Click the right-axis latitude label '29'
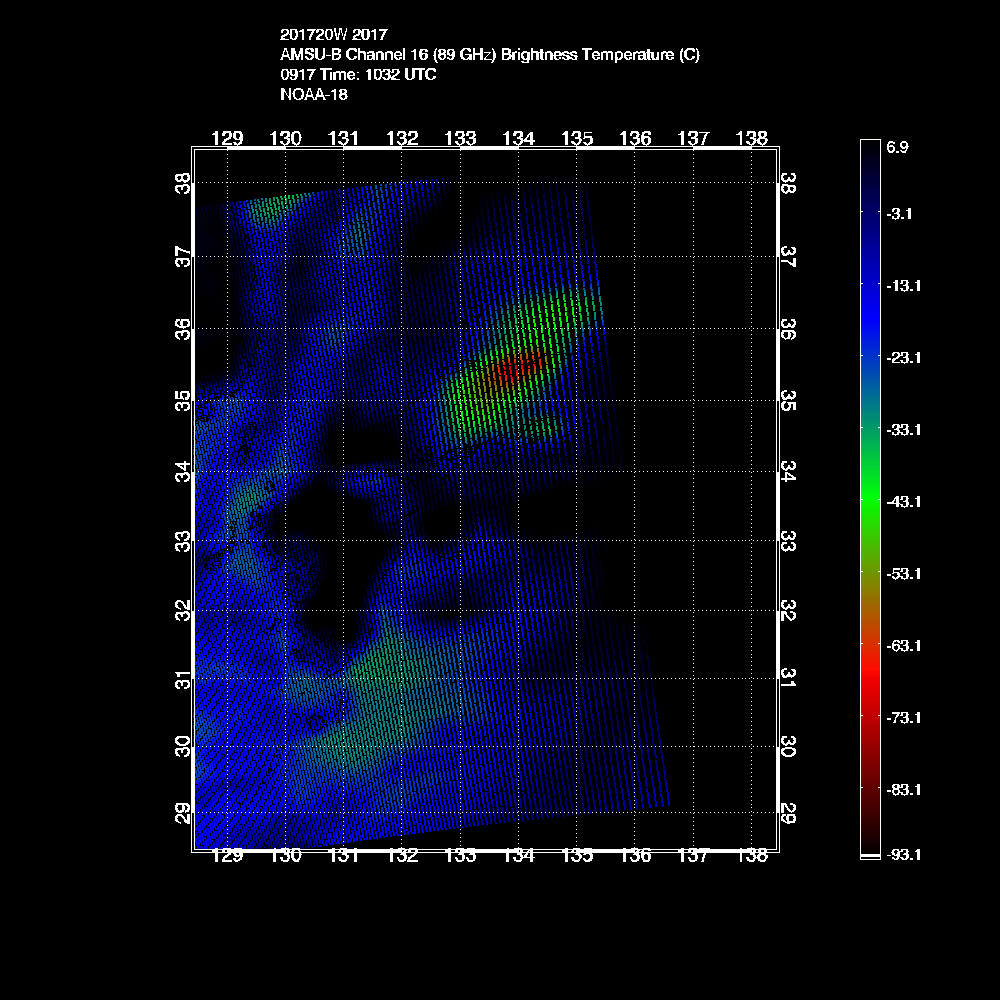Screen dimensions: 1000x1000 (x=788, y=813)
